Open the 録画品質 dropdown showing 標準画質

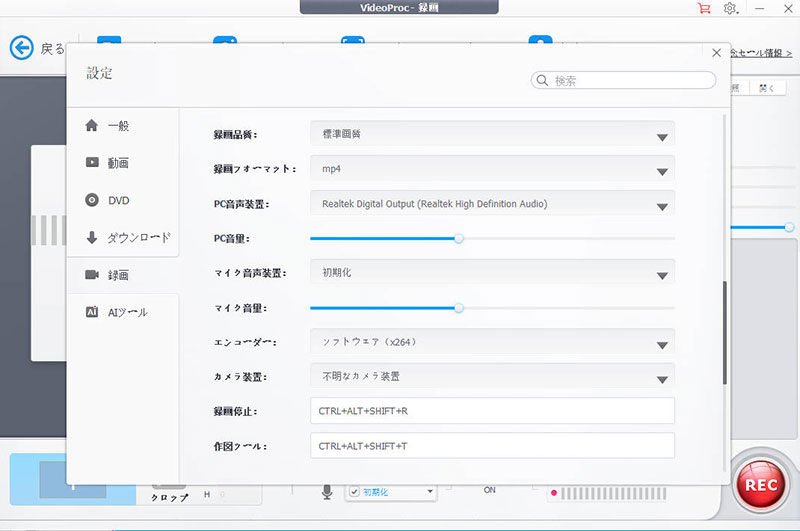coord(492,134)
